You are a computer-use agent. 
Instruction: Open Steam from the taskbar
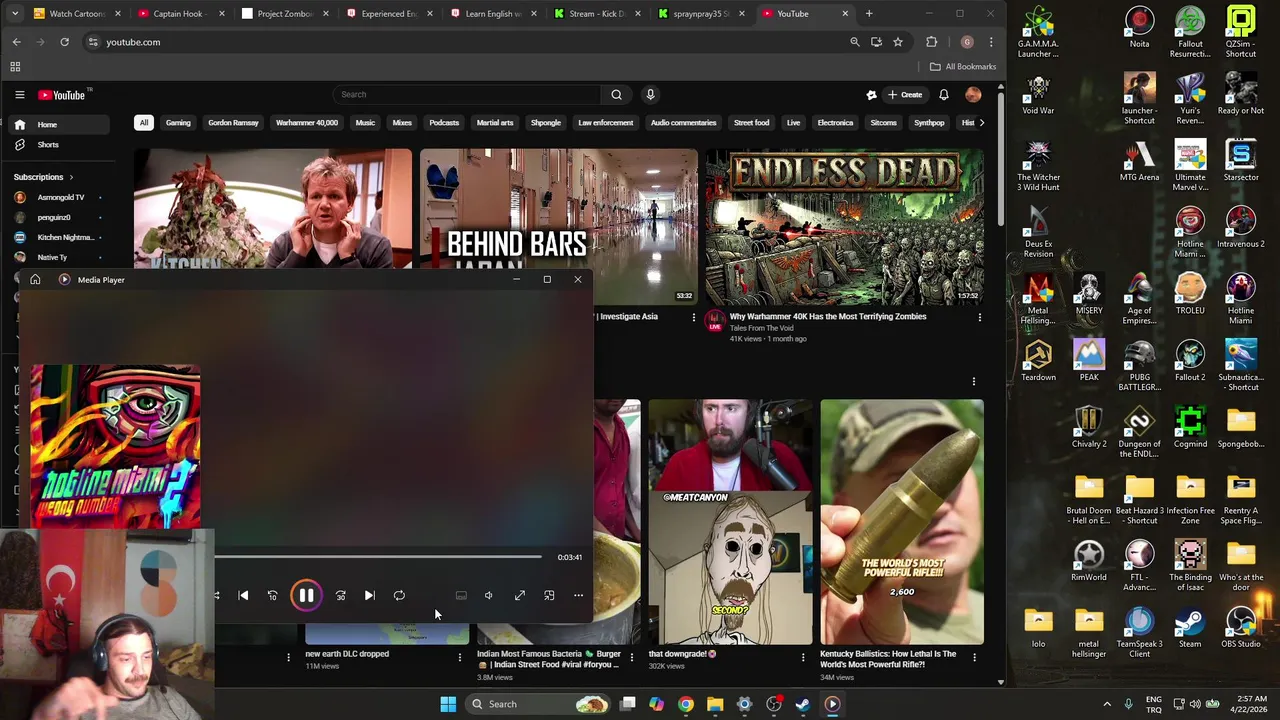tap(803, 704)
